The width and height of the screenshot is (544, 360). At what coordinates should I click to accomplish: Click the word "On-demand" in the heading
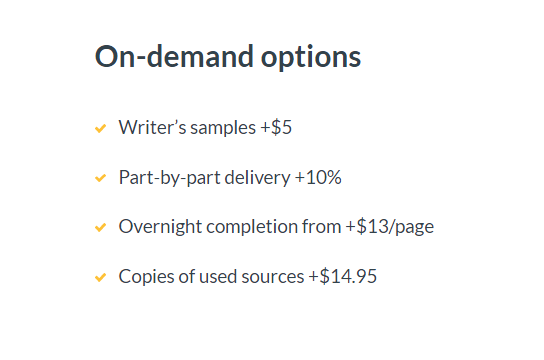[174, 57]
